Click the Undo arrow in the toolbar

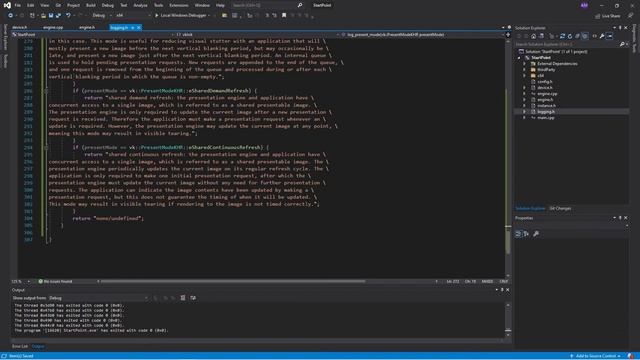[x=68, y=16]
